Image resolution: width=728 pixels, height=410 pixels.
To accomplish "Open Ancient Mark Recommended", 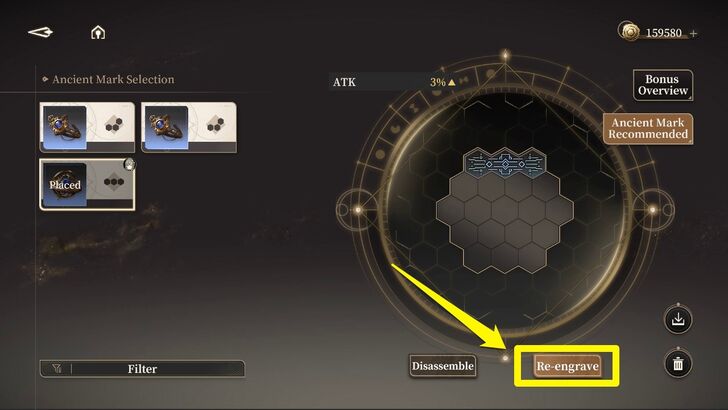I will pos(648,129).
